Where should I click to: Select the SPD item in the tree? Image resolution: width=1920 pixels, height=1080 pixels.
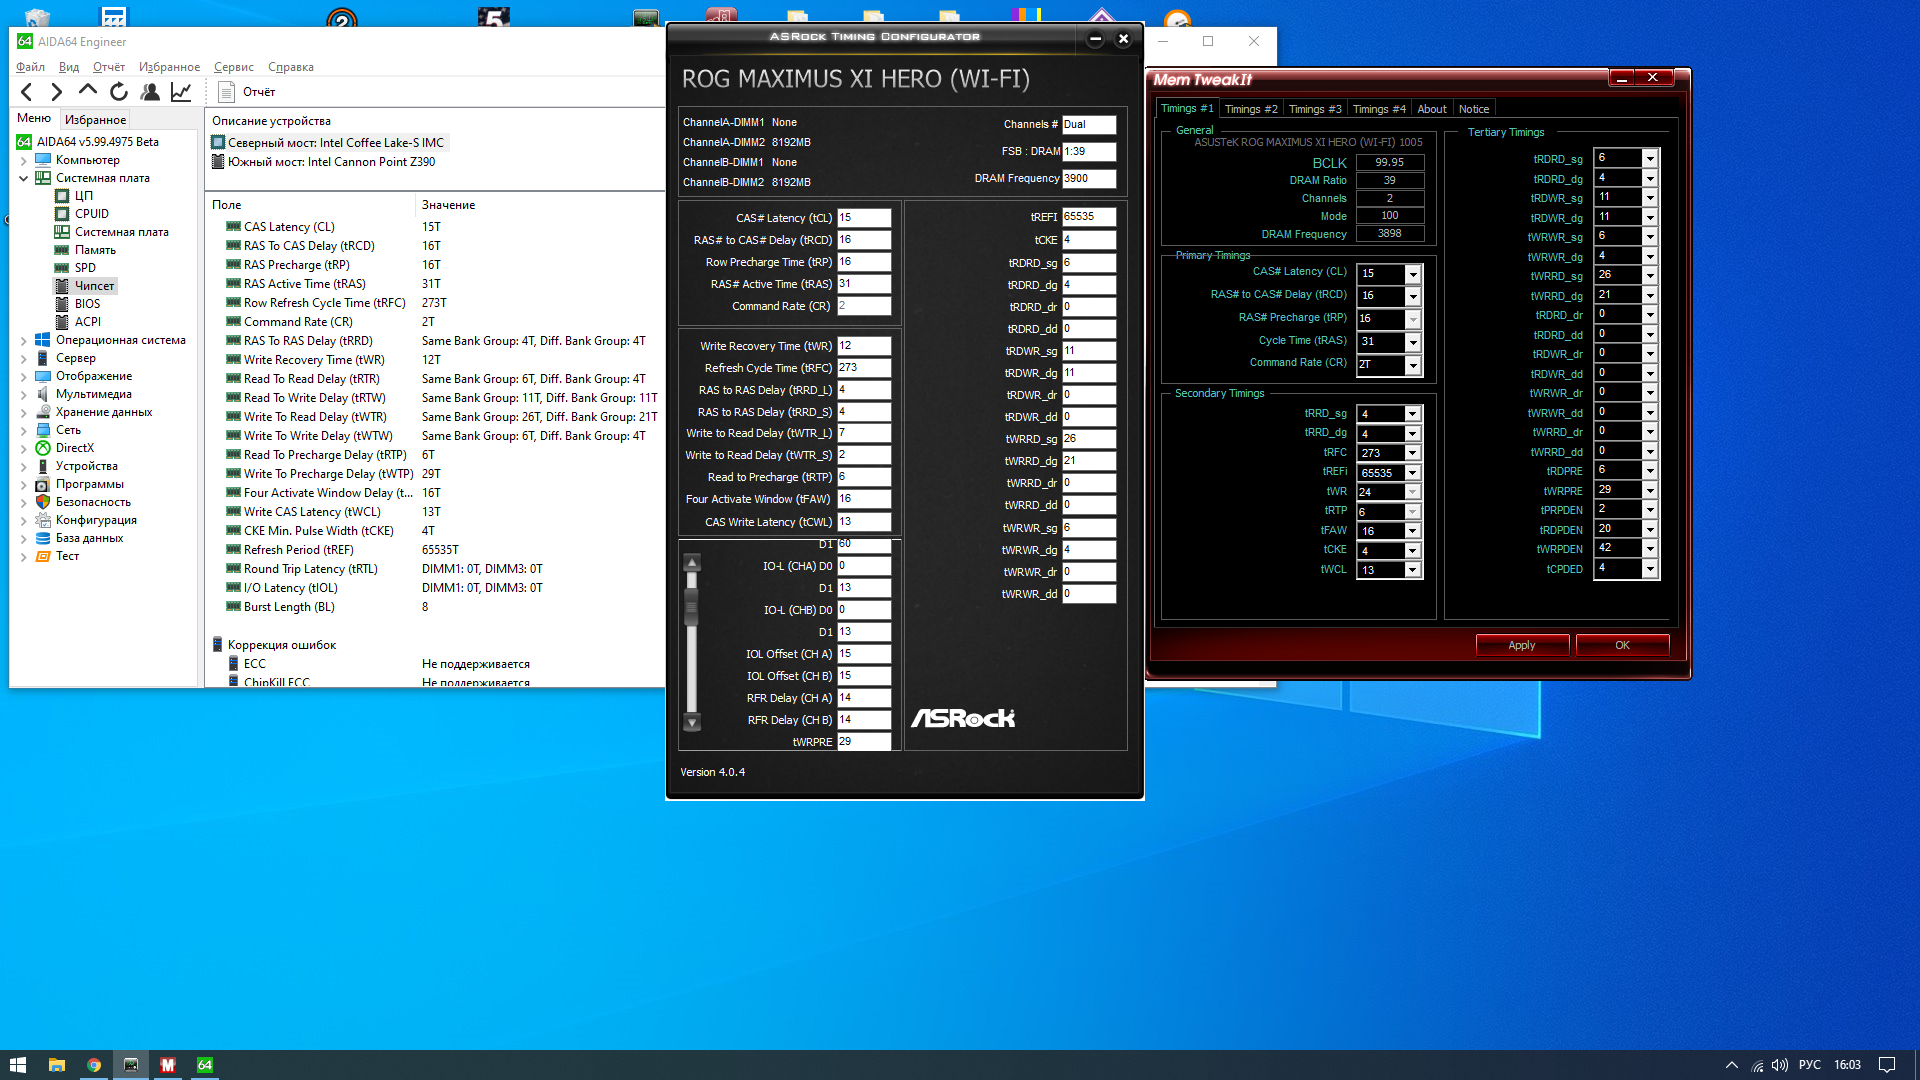tap(85, 268)
